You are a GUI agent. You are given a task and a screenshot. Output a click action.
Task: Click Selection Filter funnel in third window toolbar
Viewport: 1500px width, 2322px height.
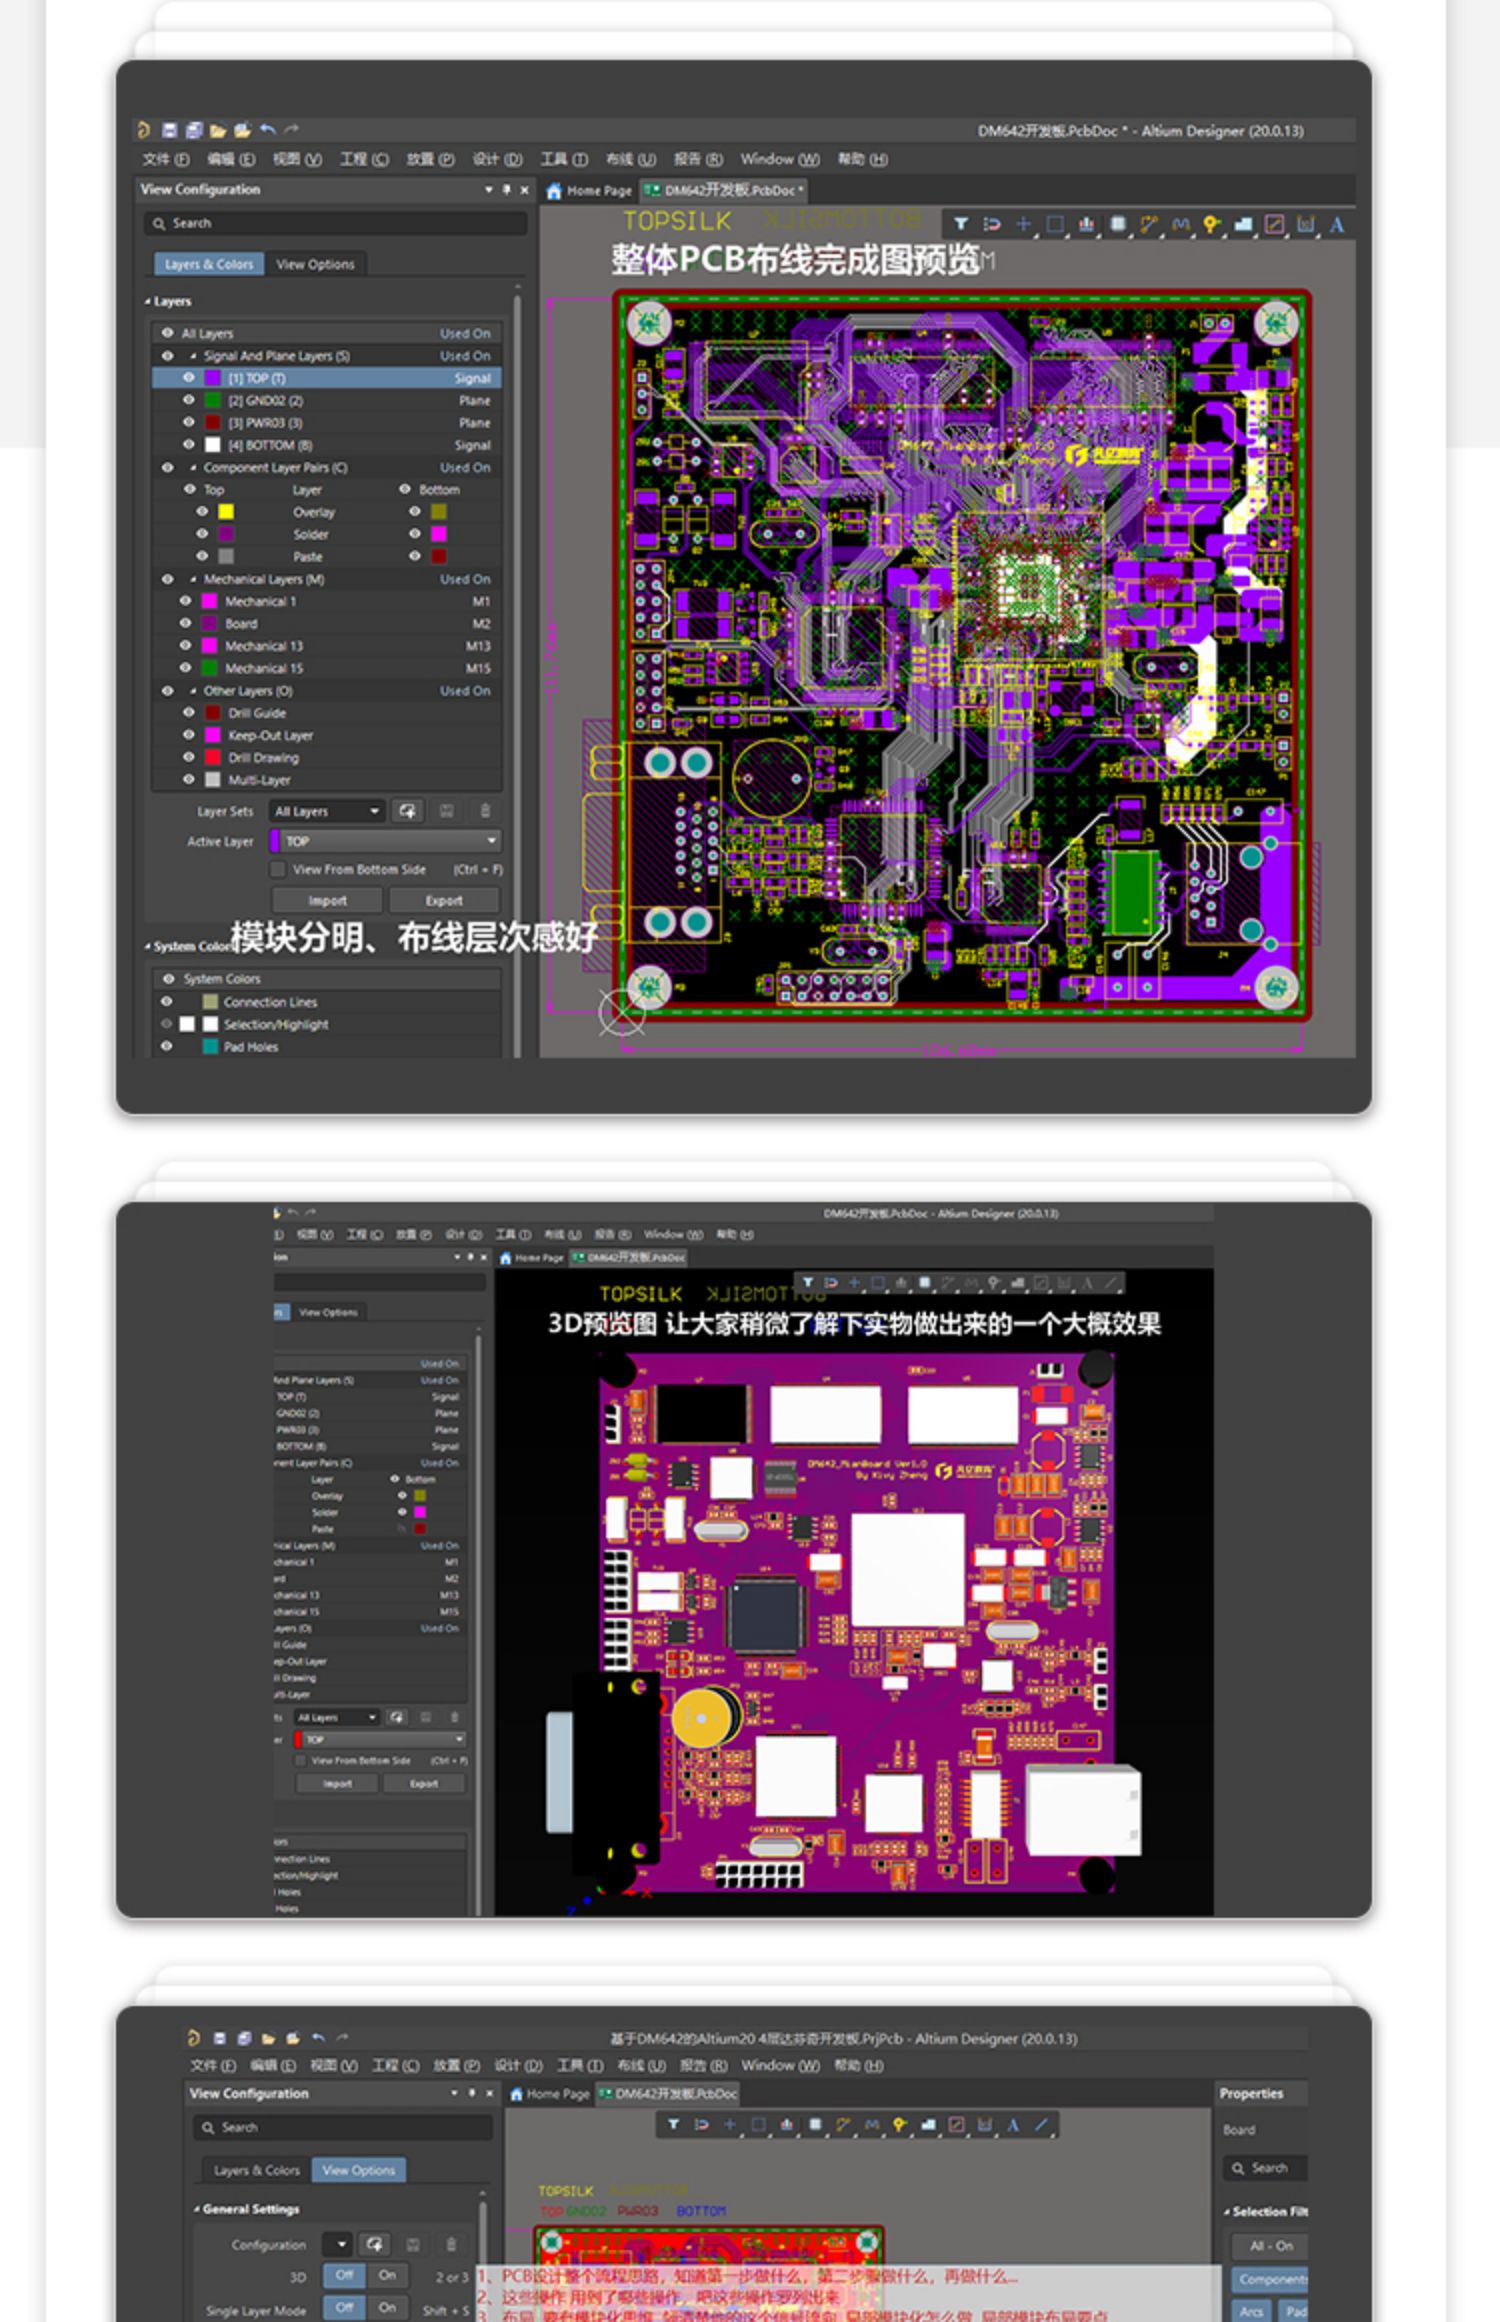point(673,2124)
